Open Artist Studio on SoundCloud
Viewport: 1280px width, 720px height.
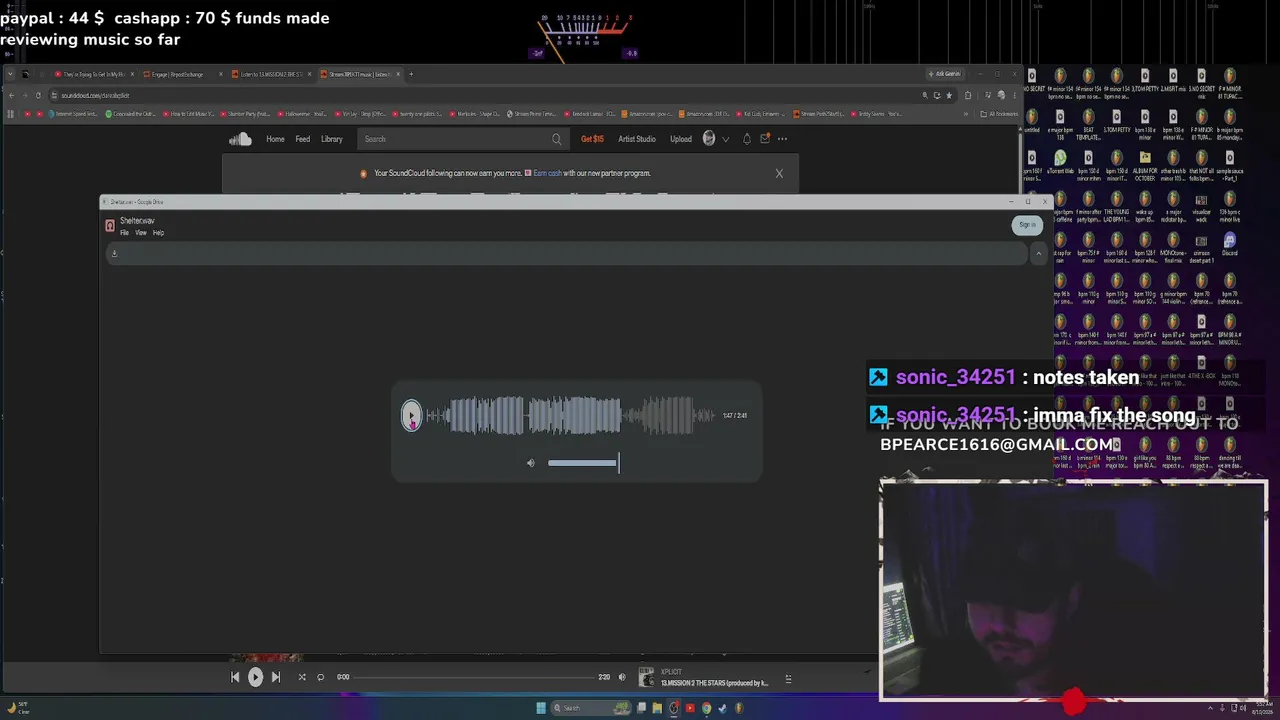637,139
